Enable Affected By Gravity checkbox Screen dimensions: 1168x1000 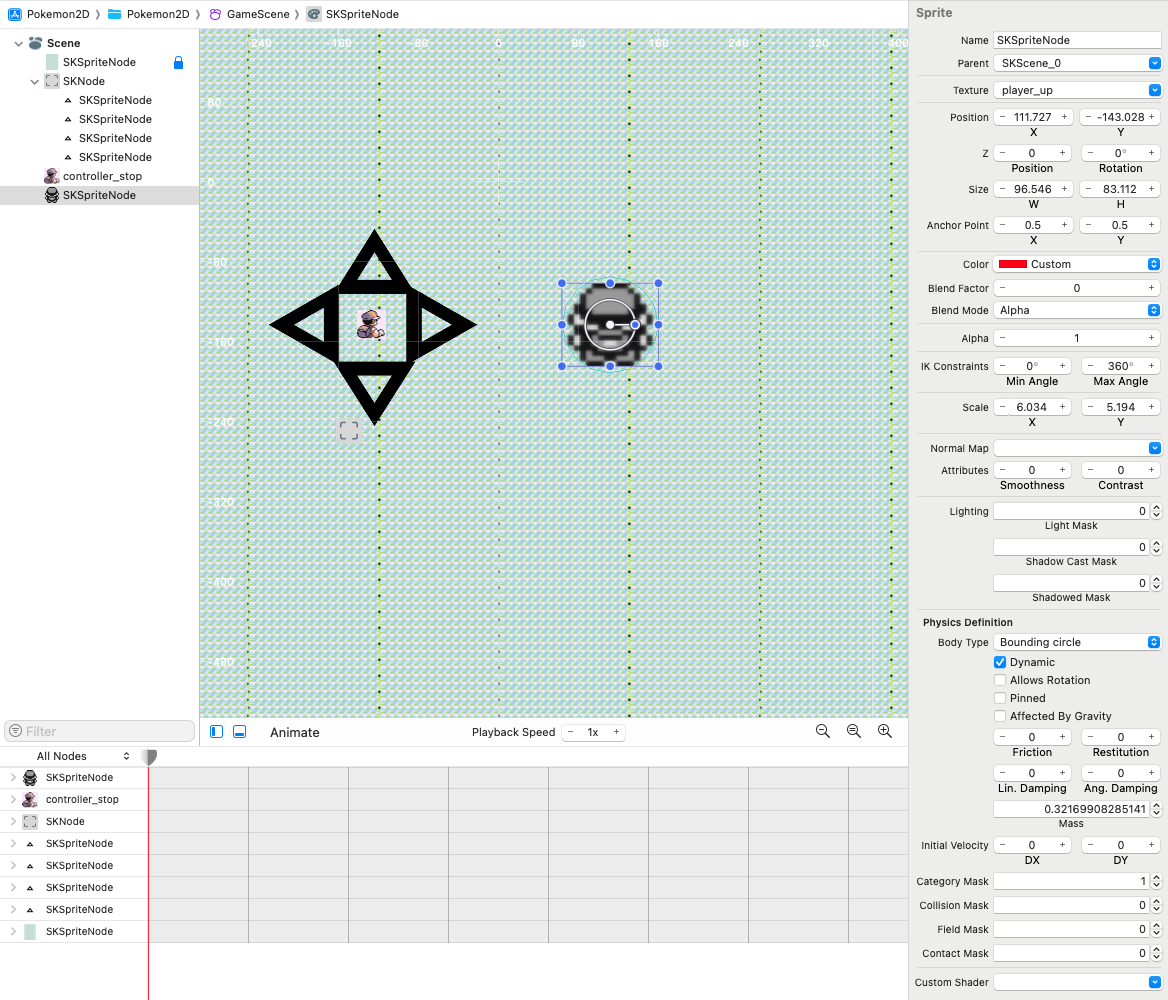pos(1000,716)
